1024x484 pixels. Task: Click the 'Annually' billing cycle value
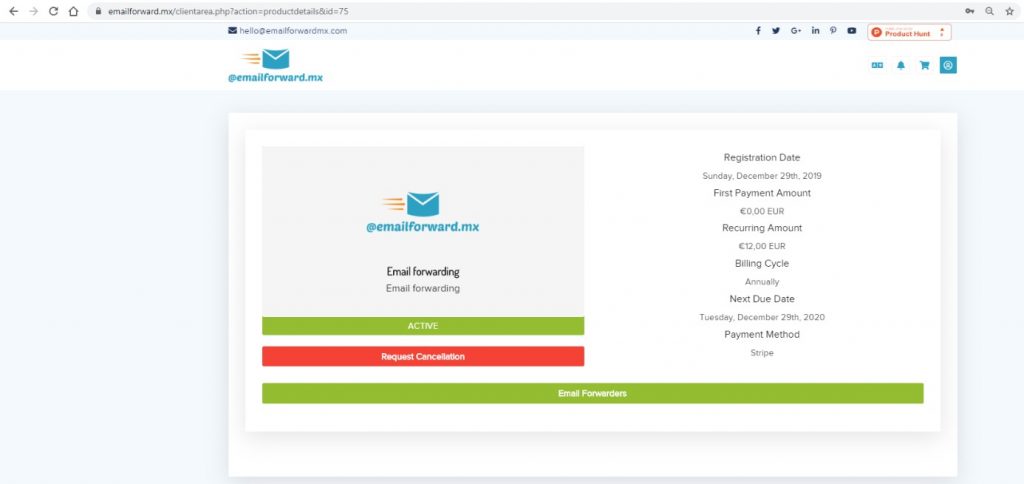(x=761, y=282)
